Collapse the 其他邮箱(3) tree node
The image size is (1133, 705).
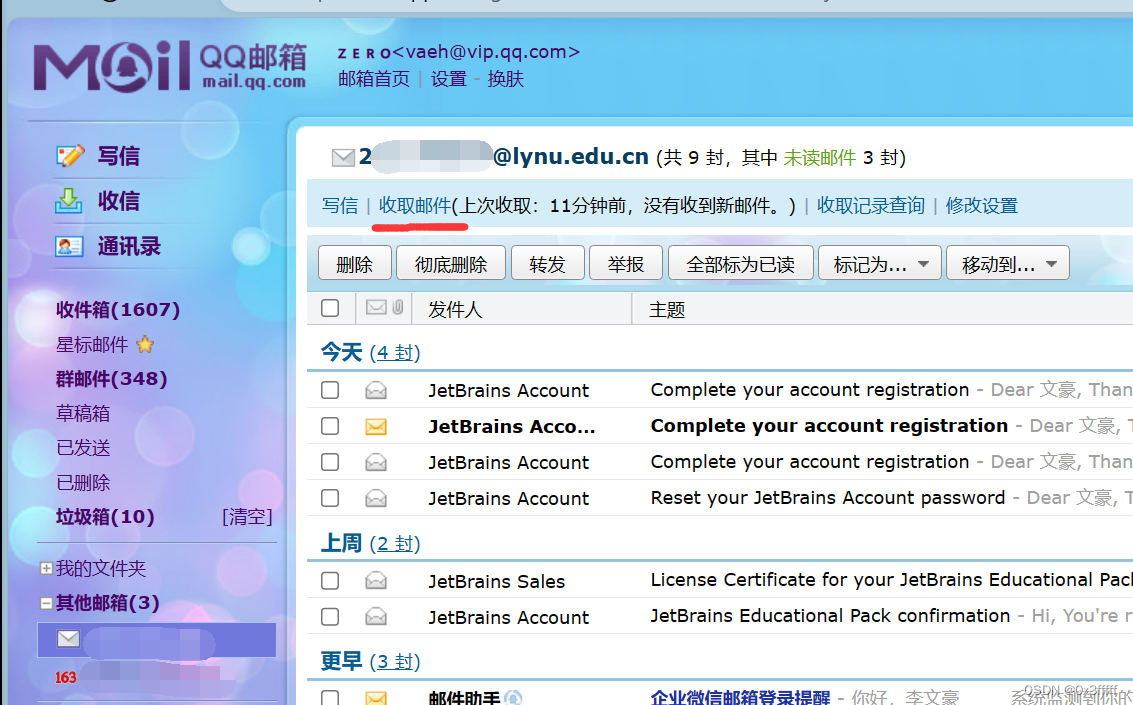click(x=46, y=603)
